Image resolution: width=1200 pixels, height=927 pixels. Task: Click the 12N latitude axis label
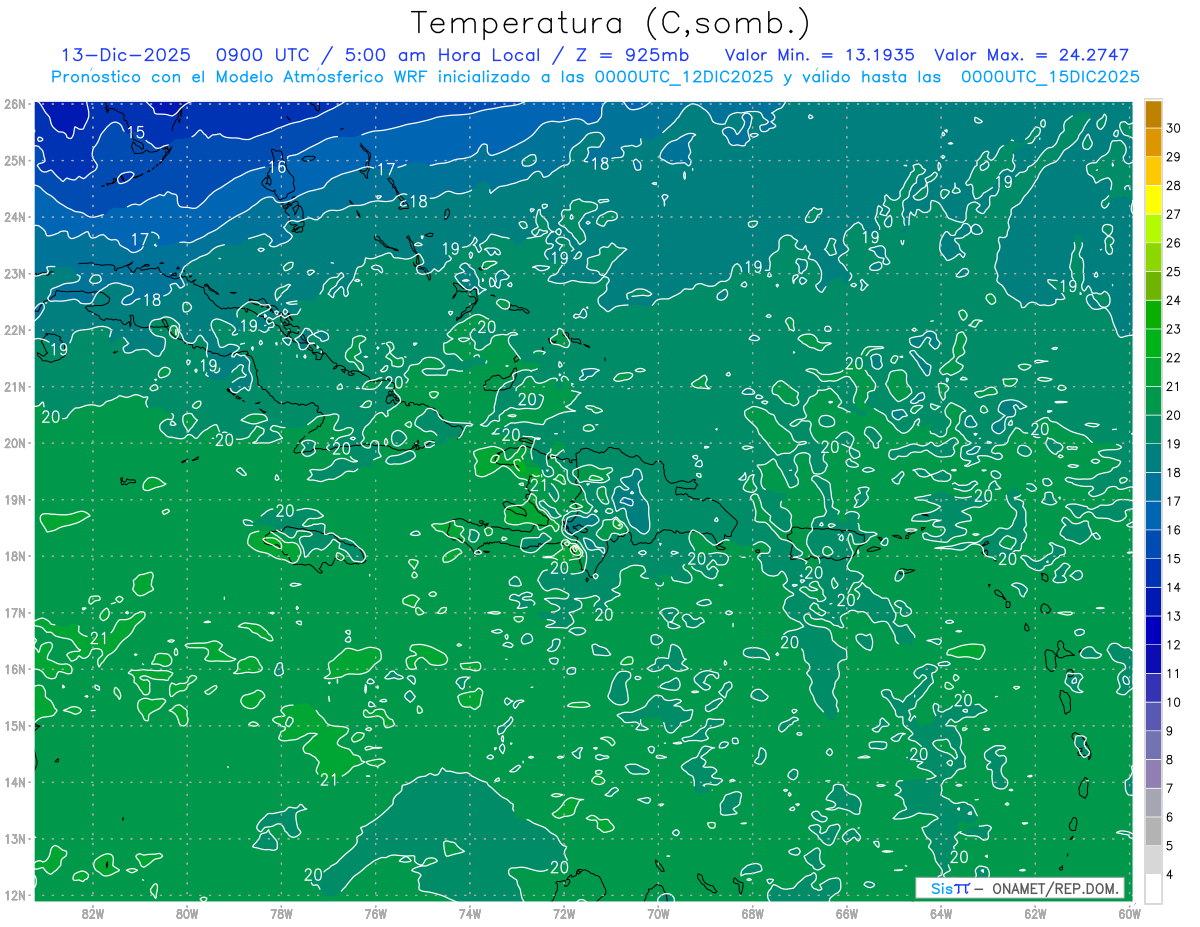click(x=14, y=895)
